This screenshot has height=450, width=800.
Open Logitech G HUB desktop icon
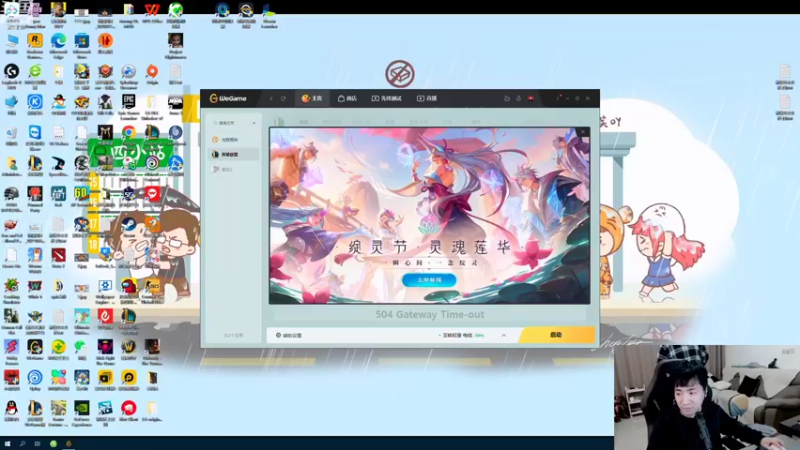click(11, 77)
